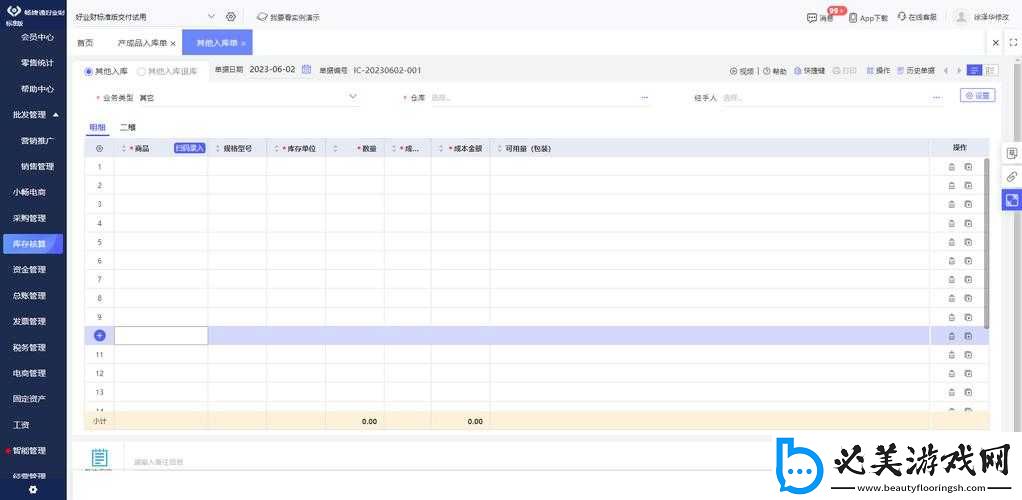Open 在线客服 online support
The height and width of the screenshot is (500, 1022).
tap(917, 17)
